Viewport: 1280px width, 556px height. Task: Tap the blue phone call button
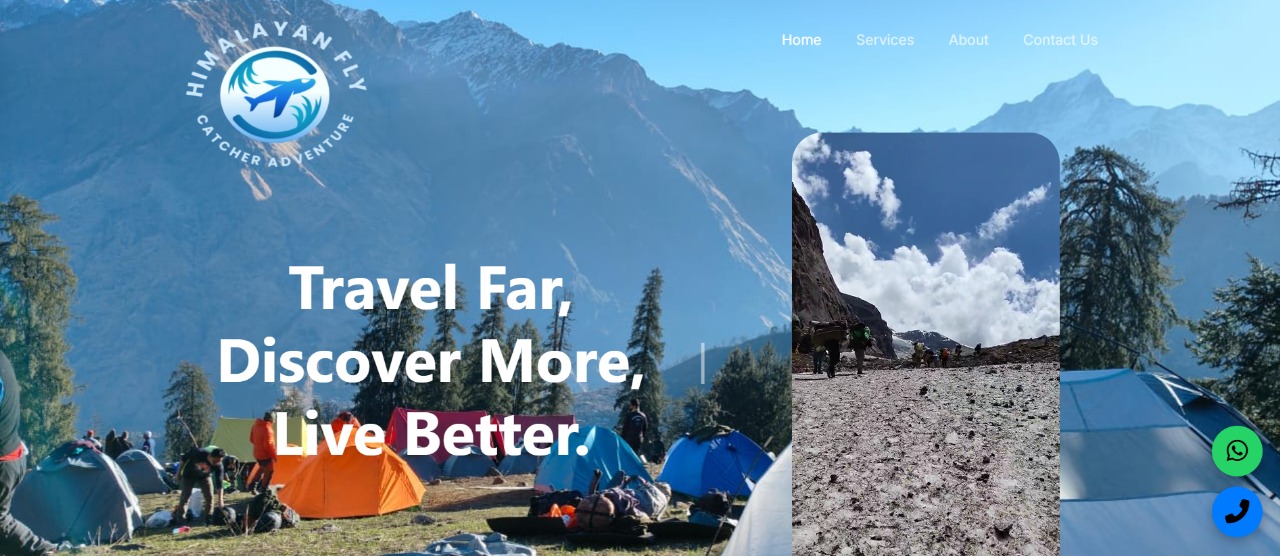[x=1237, y=512]
